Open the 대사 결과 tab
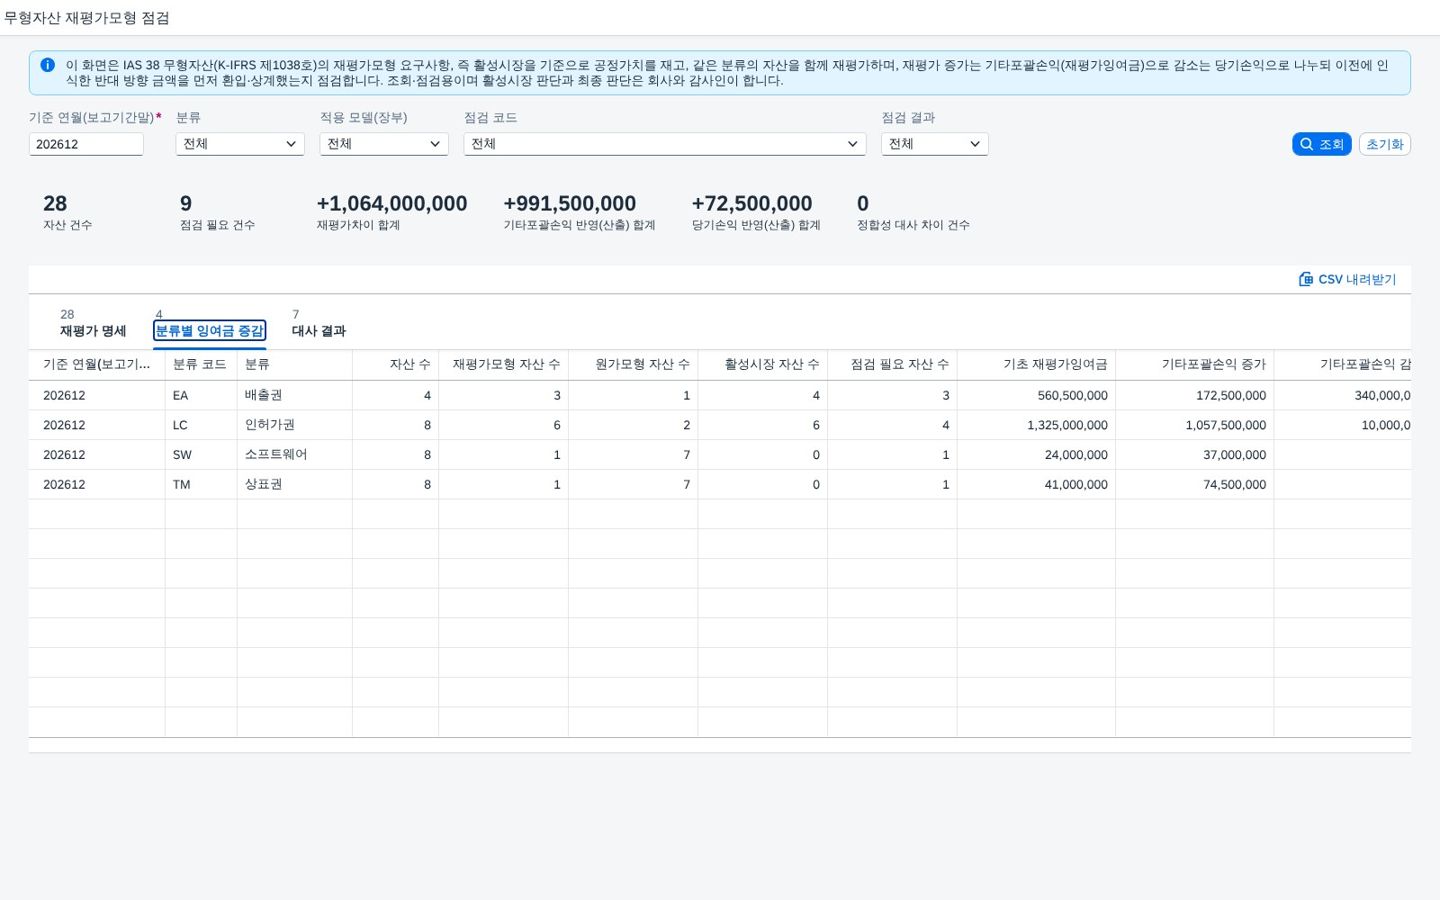The image size is (1440, 900). 319,331
